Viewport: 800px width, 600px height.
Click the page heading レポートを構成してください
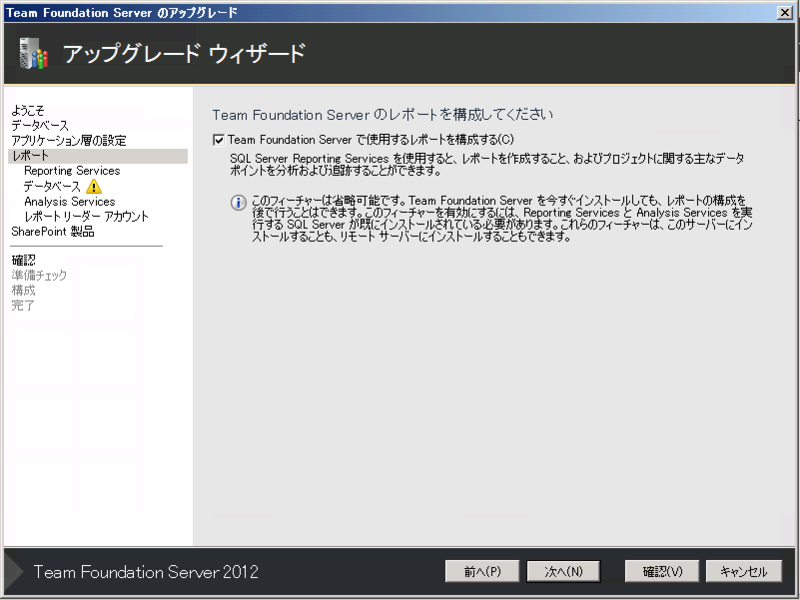coord(383,115)
